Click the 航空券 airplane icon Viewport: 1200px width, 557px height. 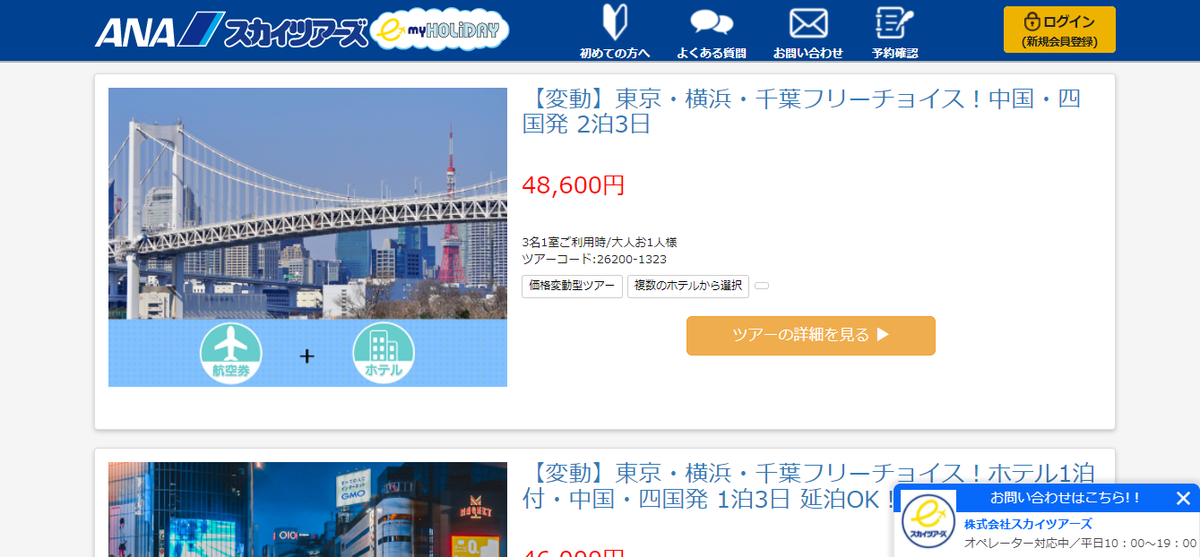pyautogui.click(x=230, y=353)
